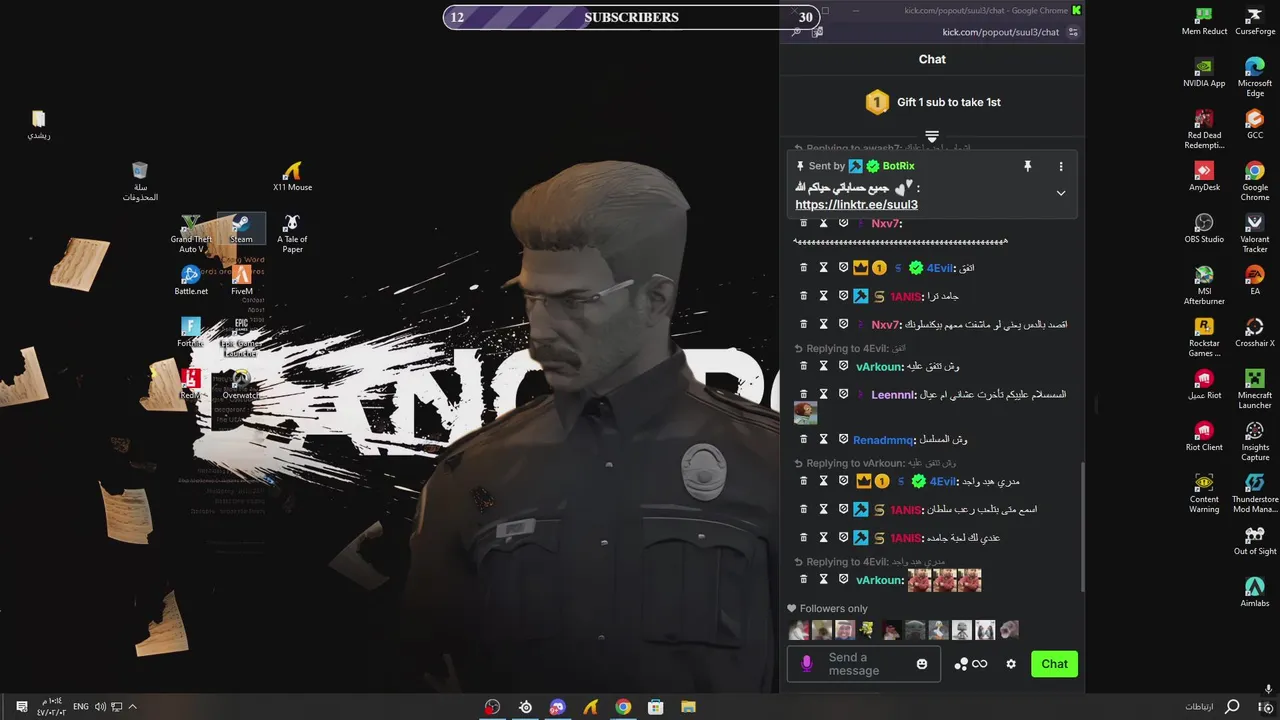Collapse the sub gift leaderboard arrow
Viewport: 1280px width, 720px height.
pos(932,136)
